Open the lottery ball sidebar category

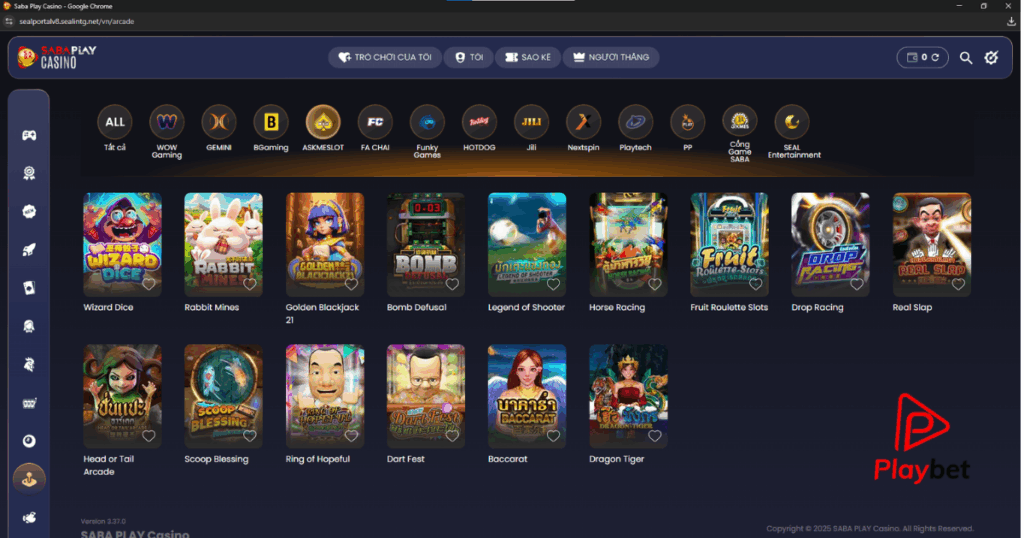tap(29, 441)
